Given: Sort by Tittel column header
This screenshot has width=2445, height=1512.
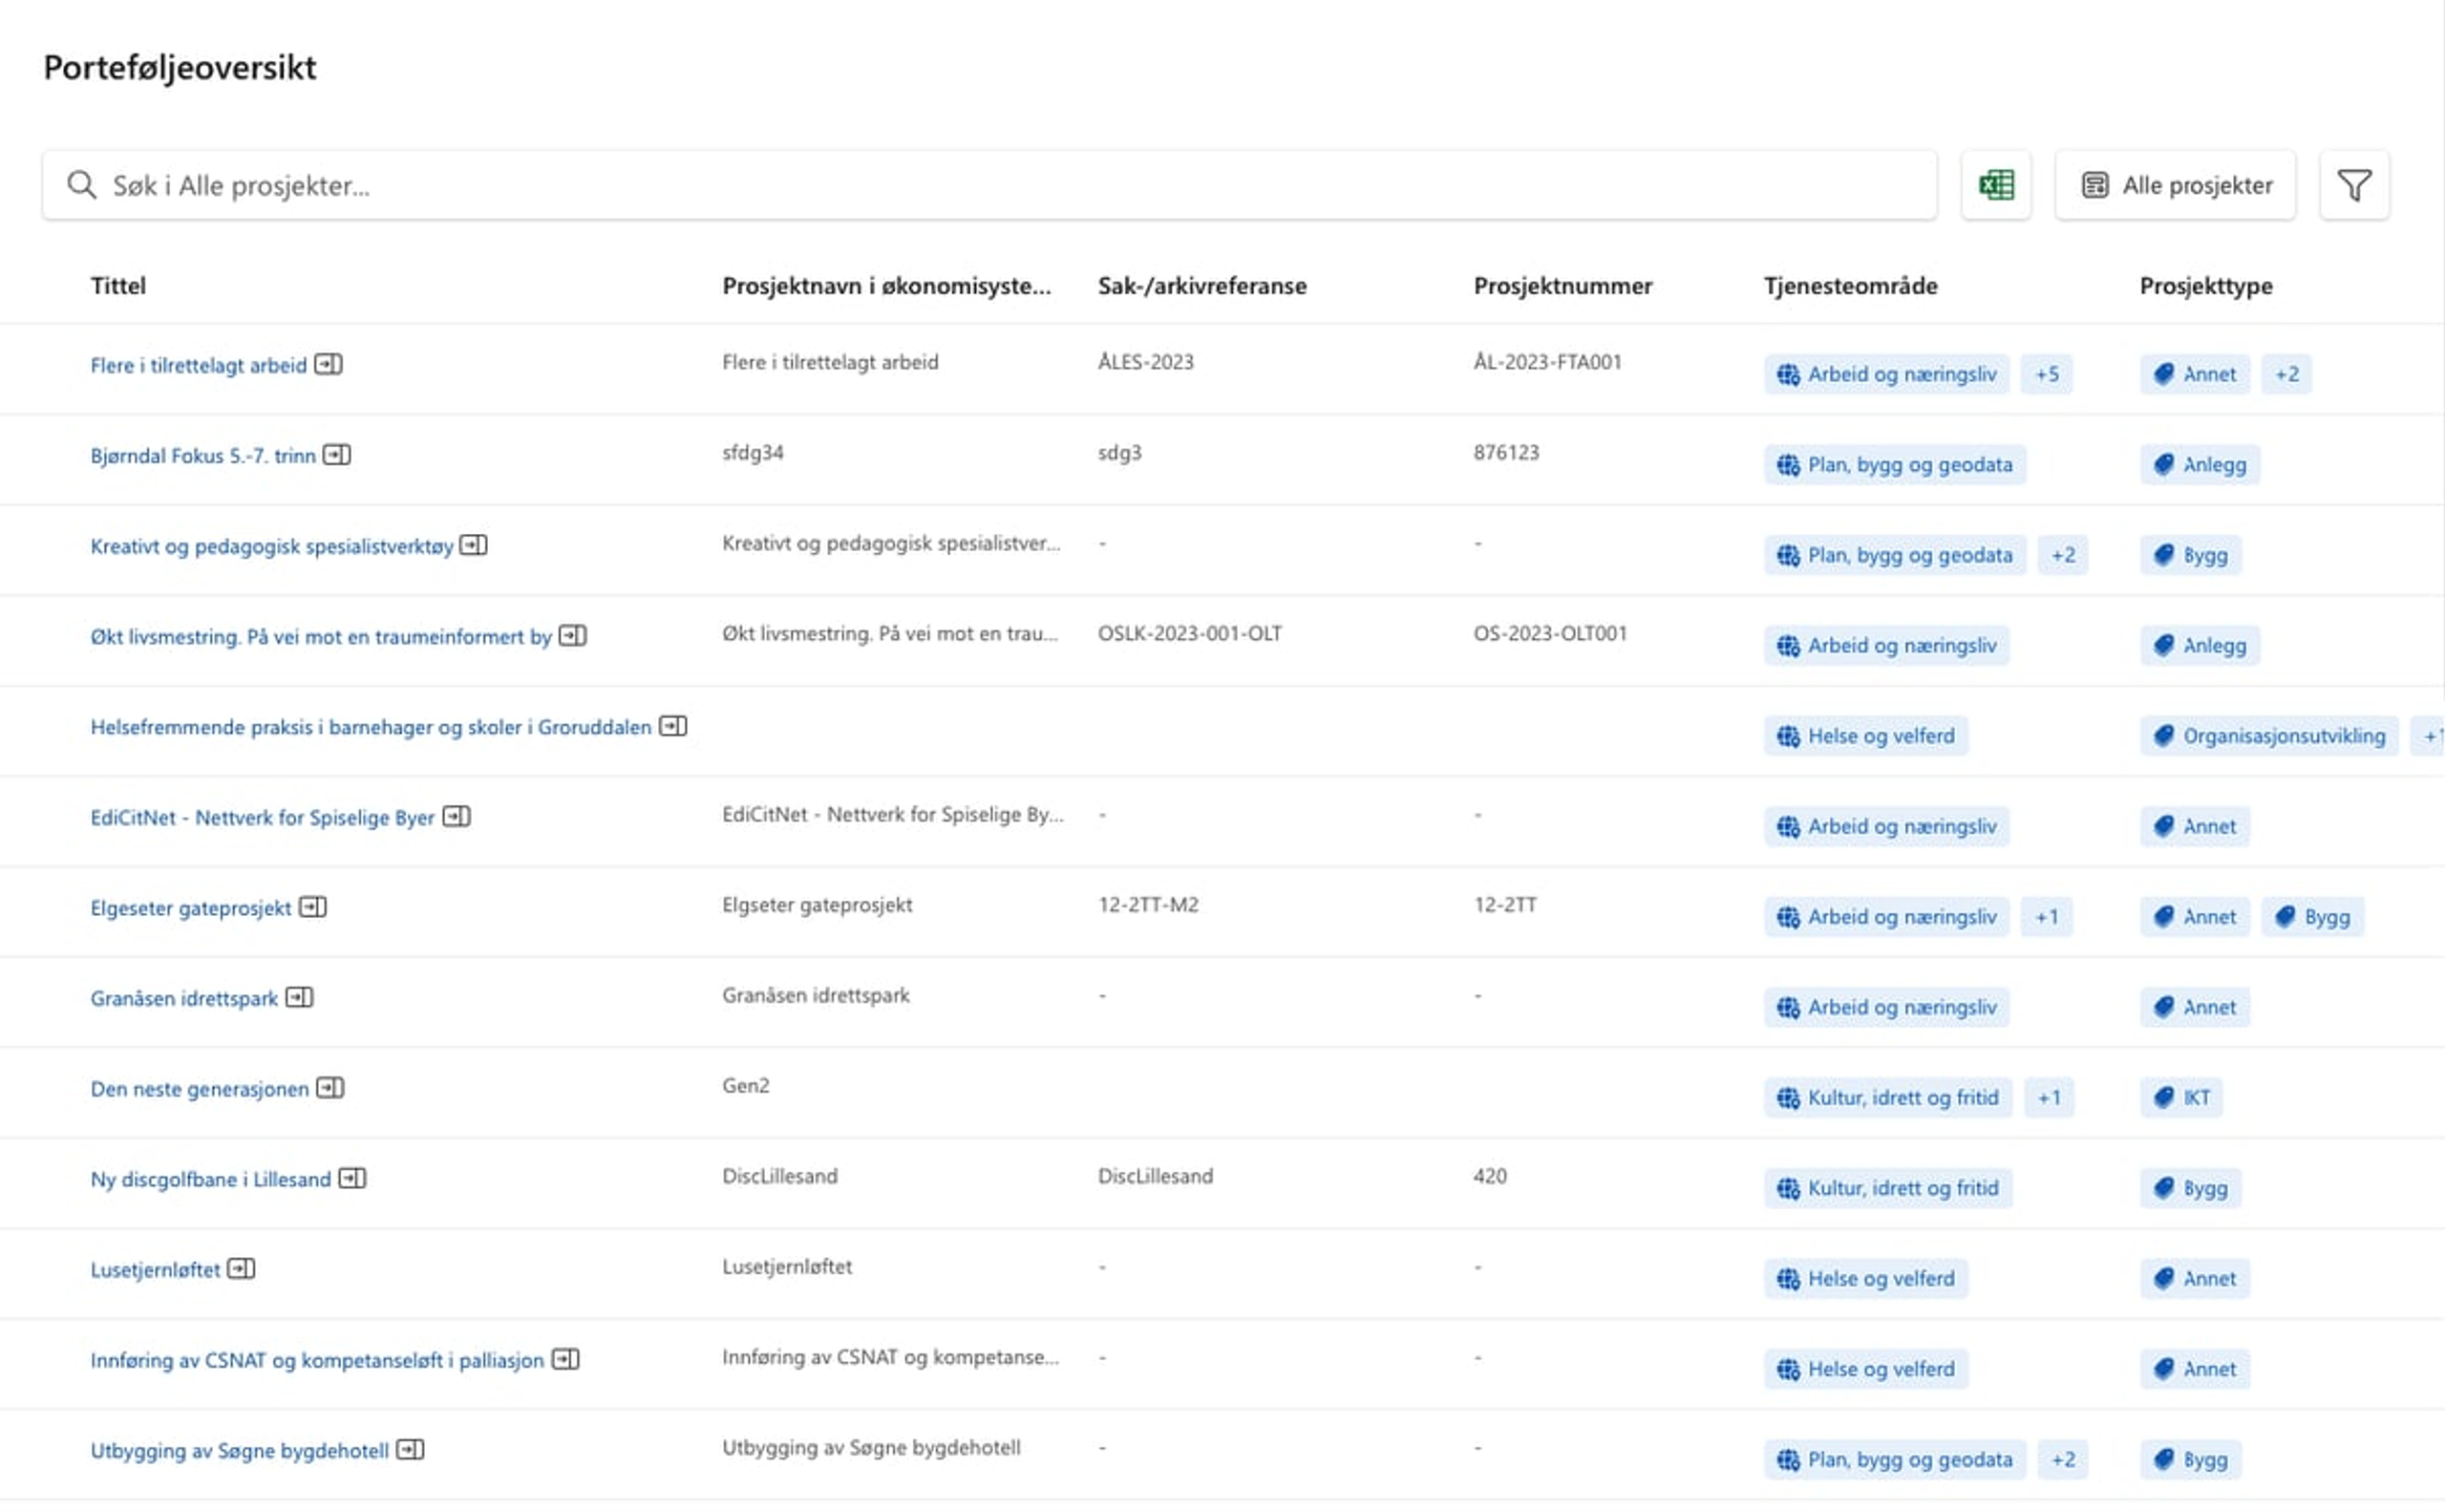Looking at the screenshot, I should point(118,286).
